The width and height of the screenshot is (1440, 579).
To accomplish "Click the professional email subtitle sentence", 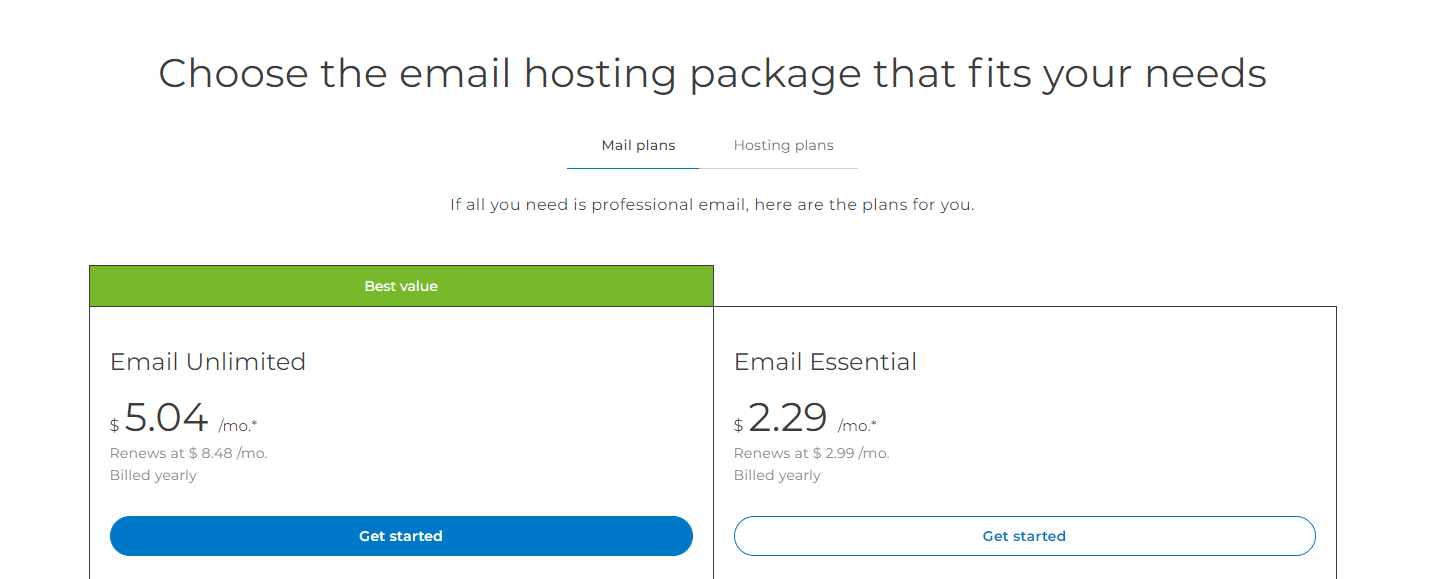I will pos(712,205).
